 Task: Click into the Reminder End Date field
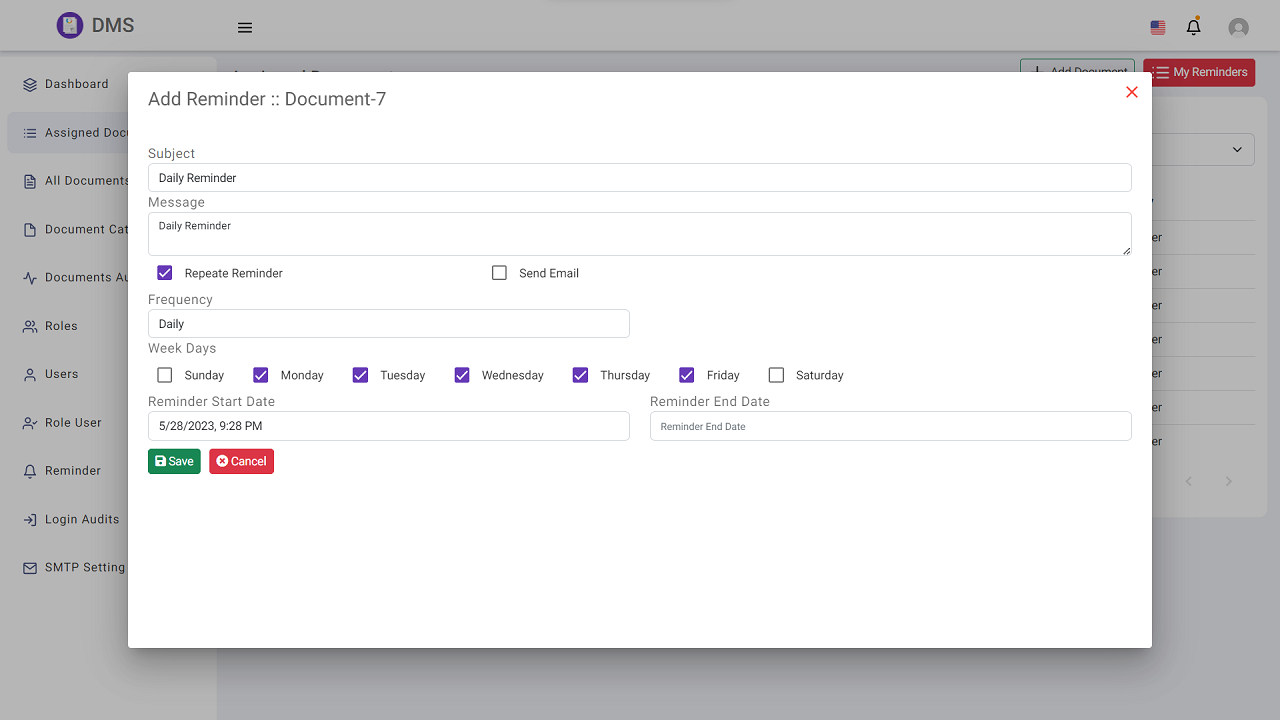coord(890,426)
